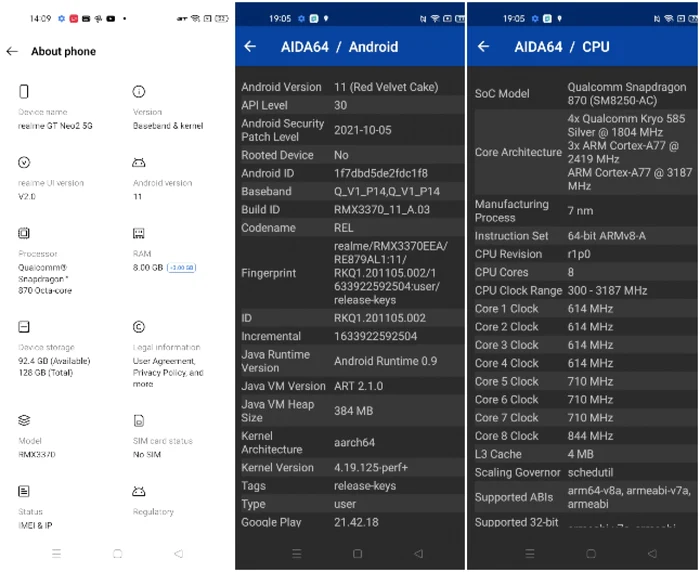Tap the Java VM Heap Size 384 MB value

(x=354, y=411)
